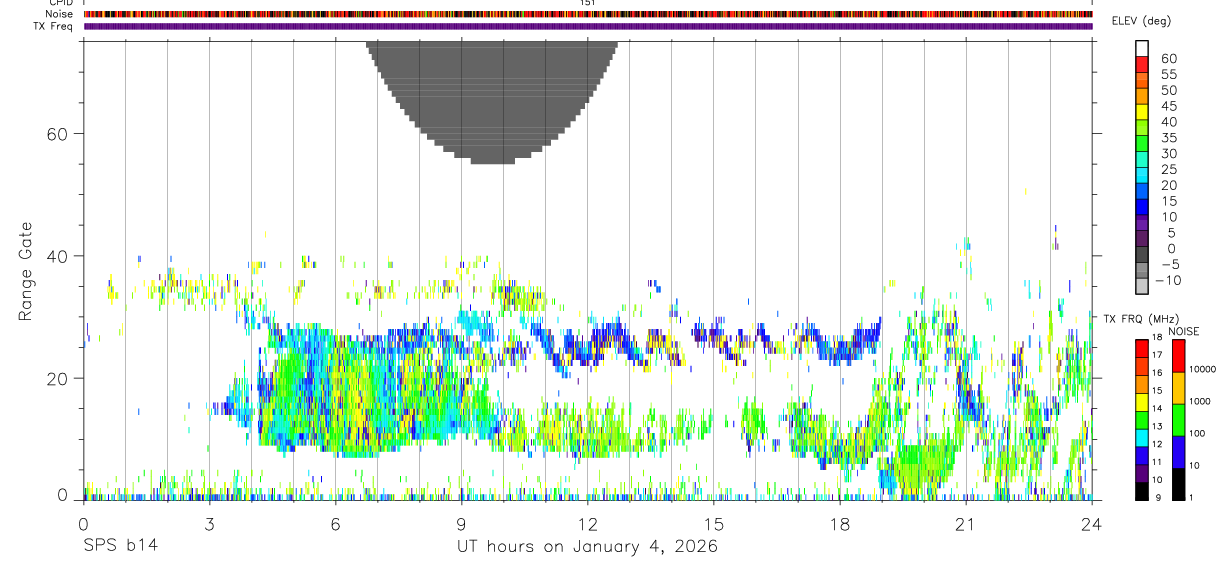Click the '9' tick label on the UT hours axis
The width and height of the screenshot is (1228, 567).
tap(461, 524)
